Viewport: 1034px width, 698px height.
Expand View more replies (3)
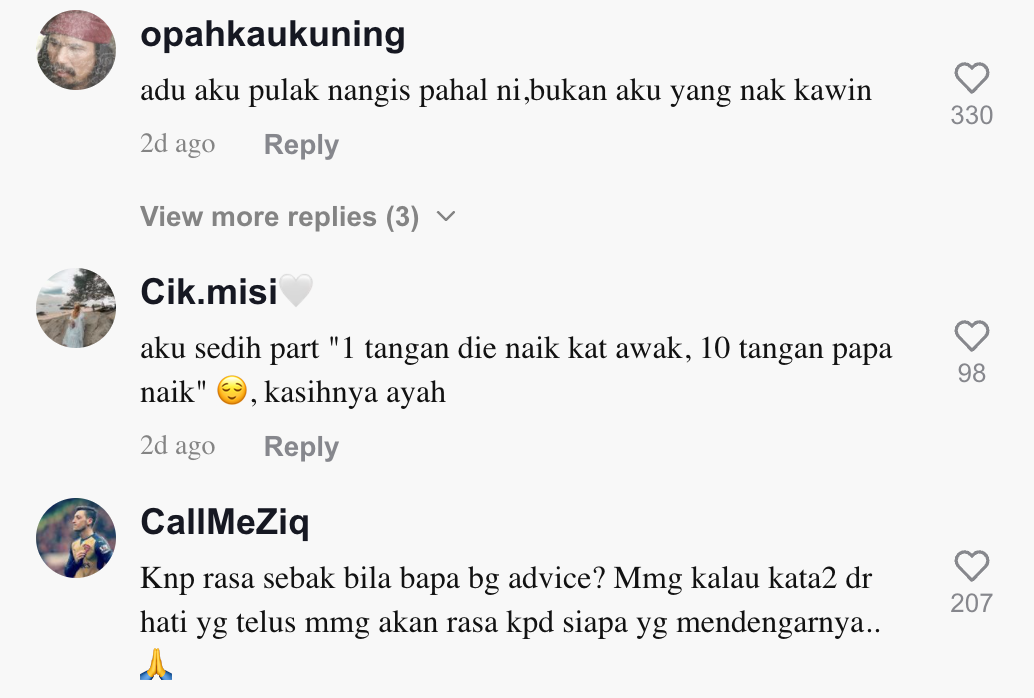[x=297, y=216]
